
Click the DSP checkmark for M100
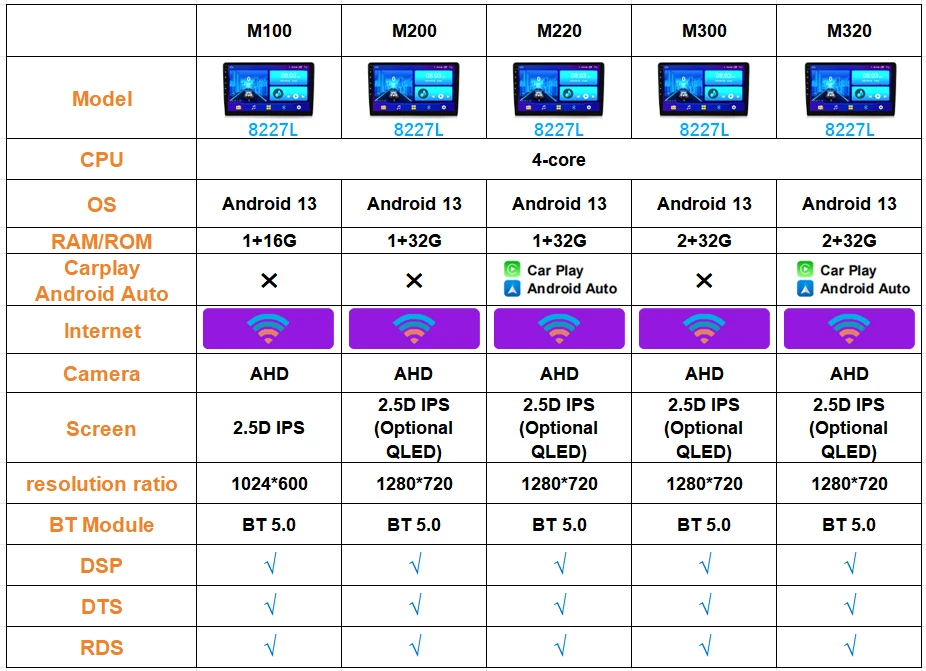pyautogui.click(x=269, y=565)
